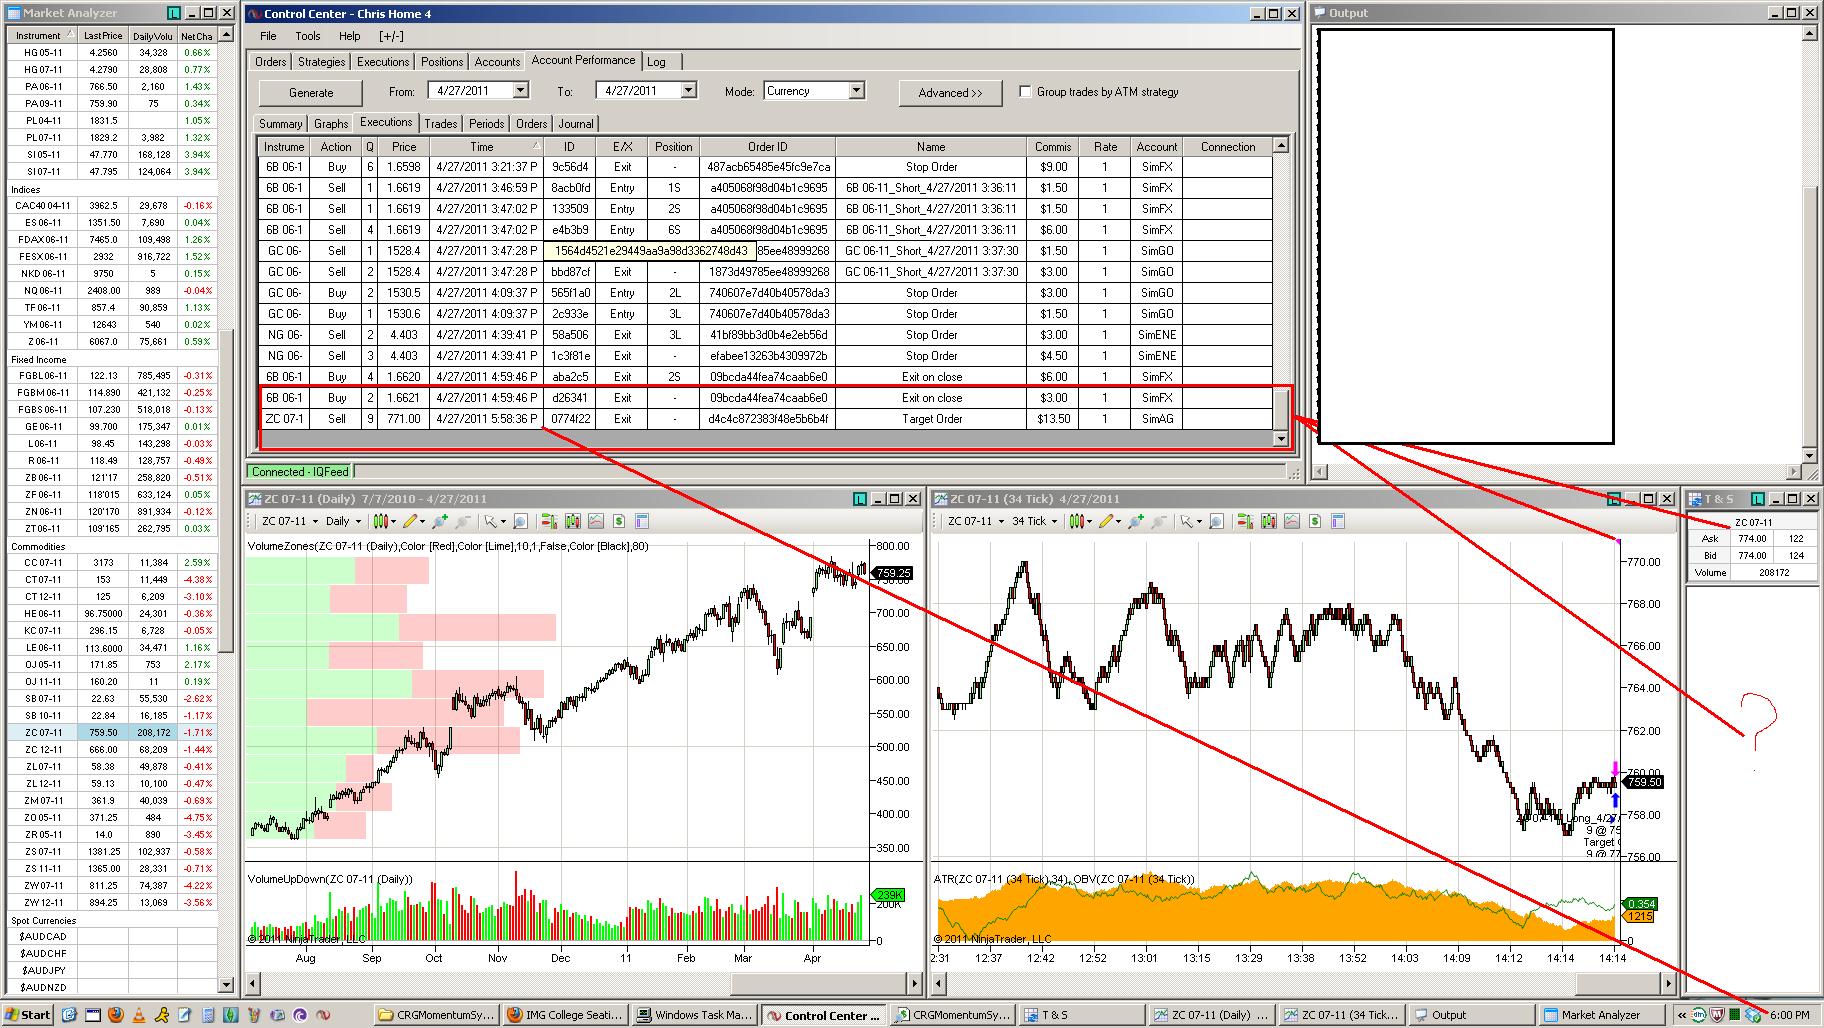
Task: Click zoom magnifier frame in Daily chart
Action: (x=520, y=521)
